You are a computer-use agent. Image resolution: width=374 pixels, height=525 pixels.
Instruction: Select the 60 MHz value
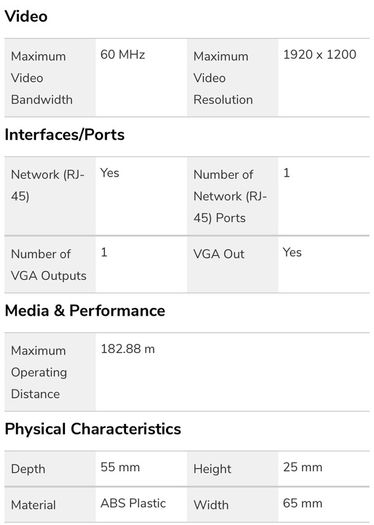(123, 55)
